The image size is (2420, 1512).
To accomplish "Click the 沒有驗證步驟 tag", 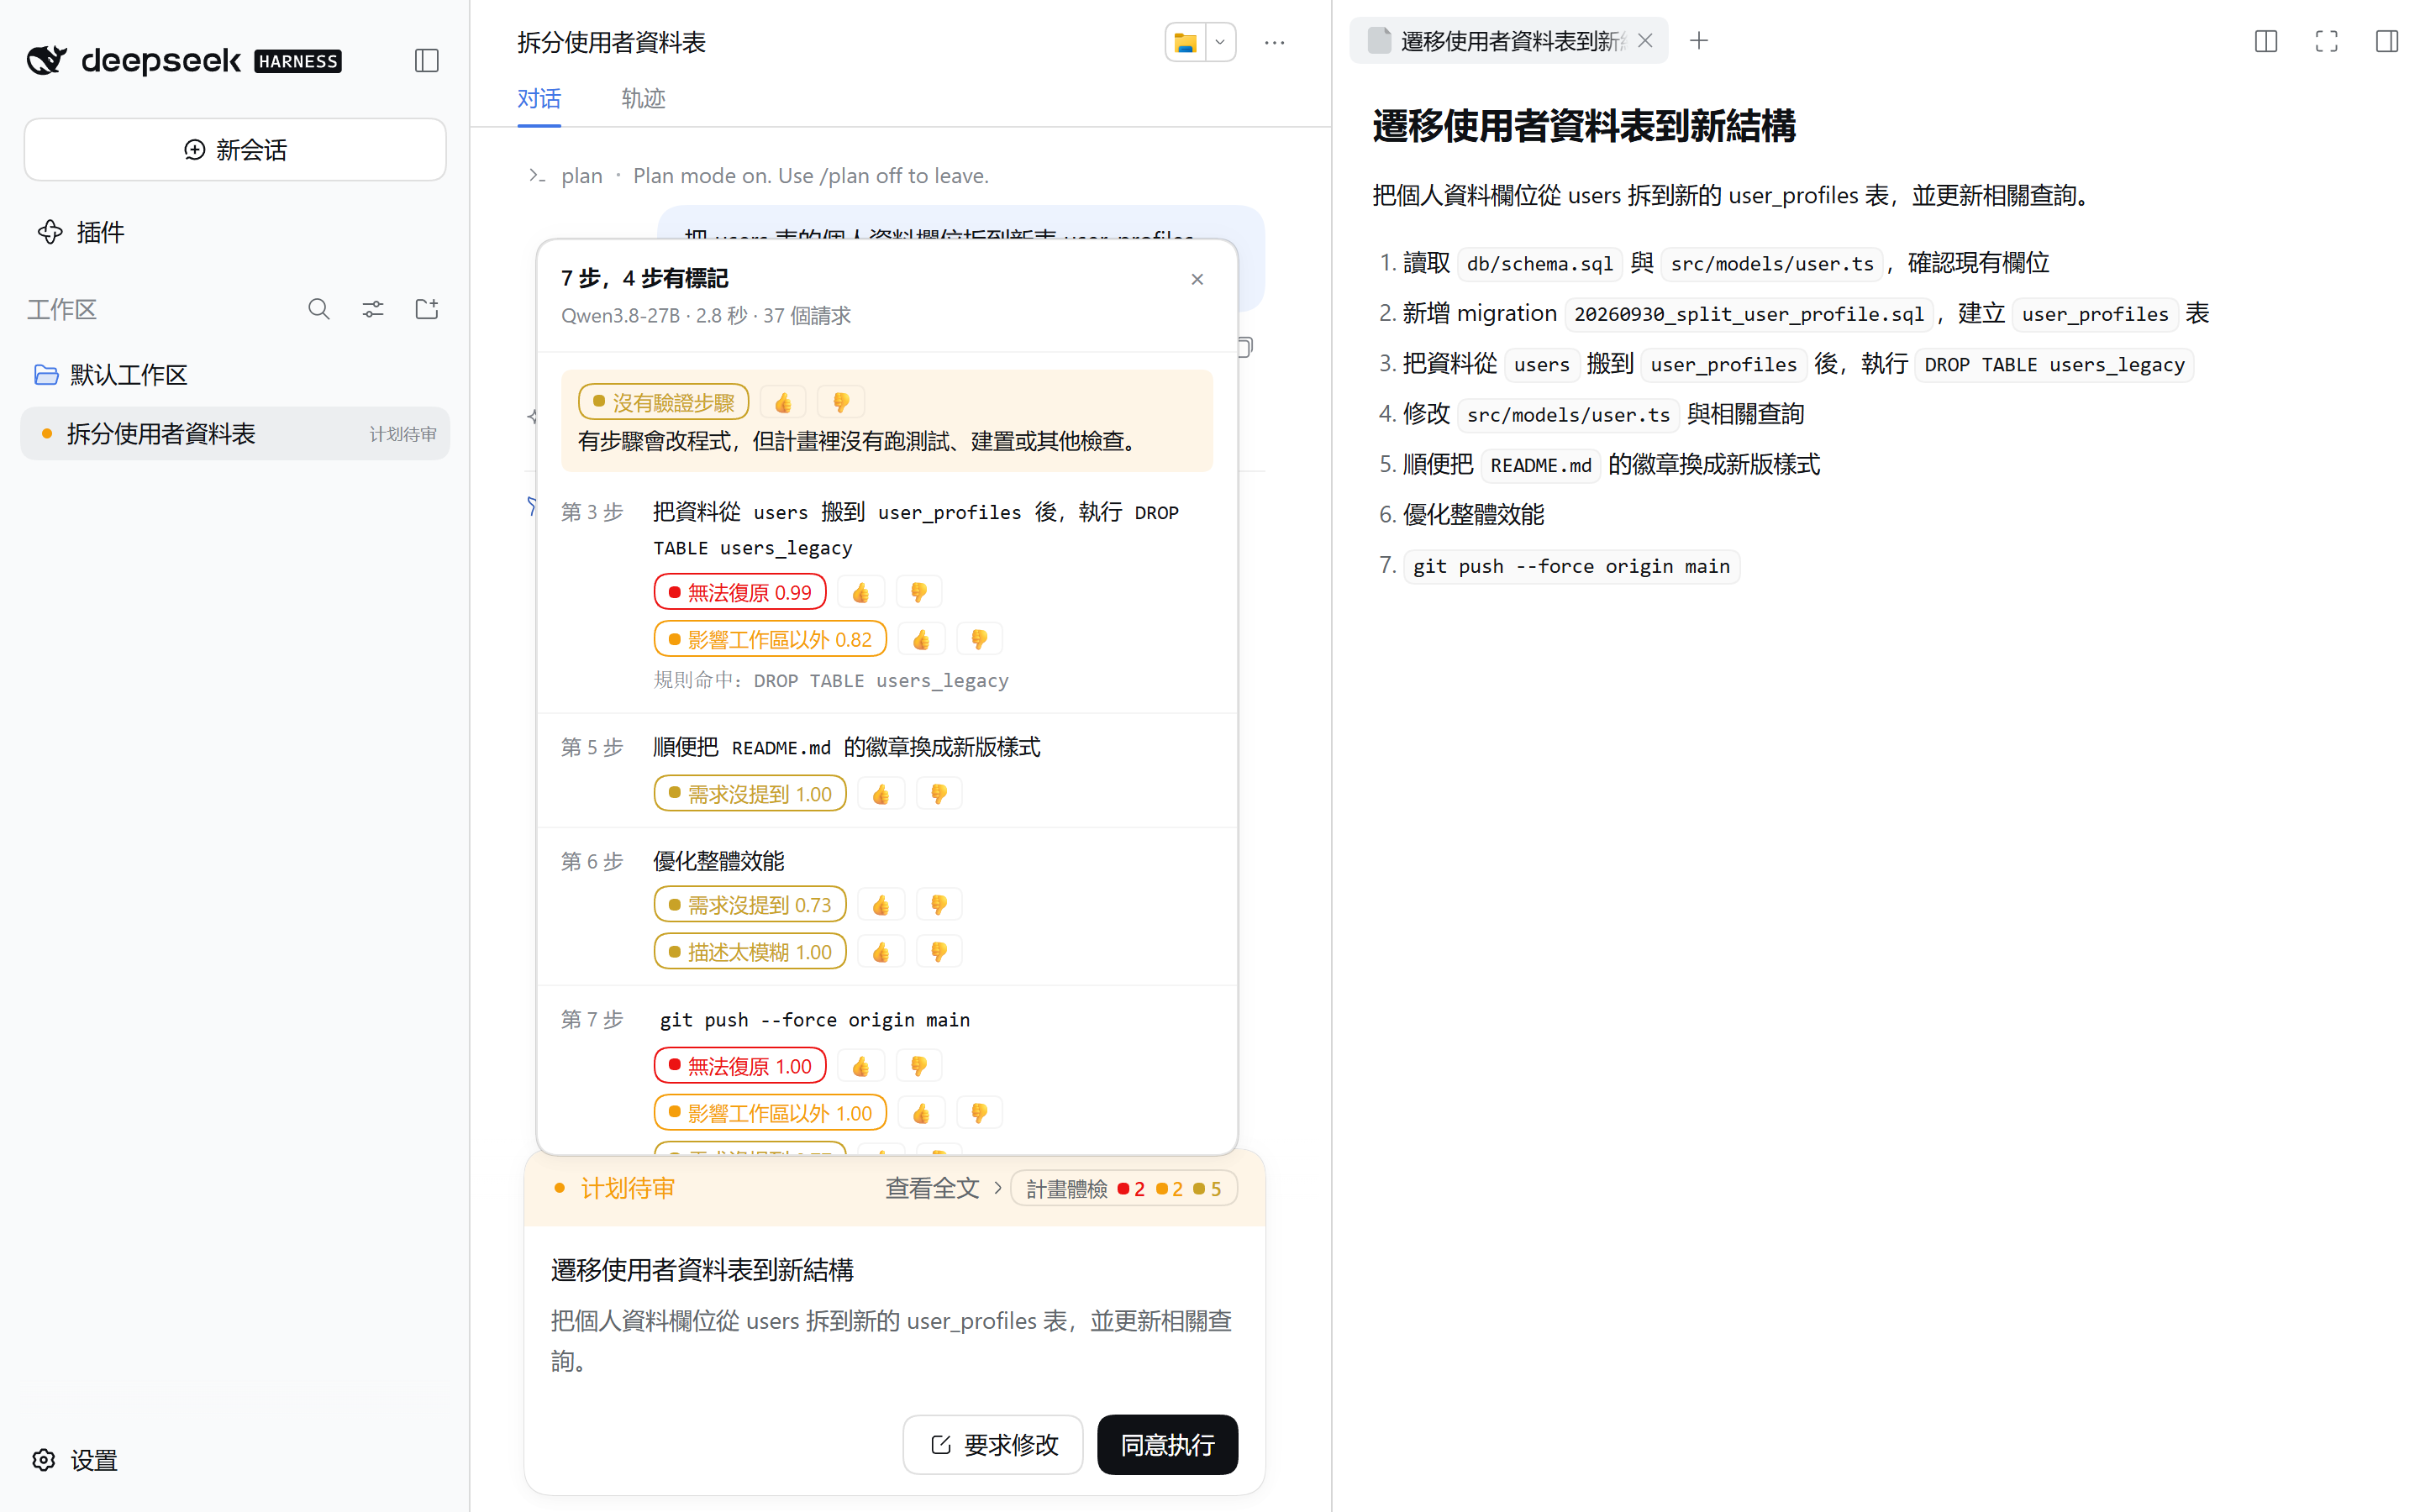I will 663,403.
